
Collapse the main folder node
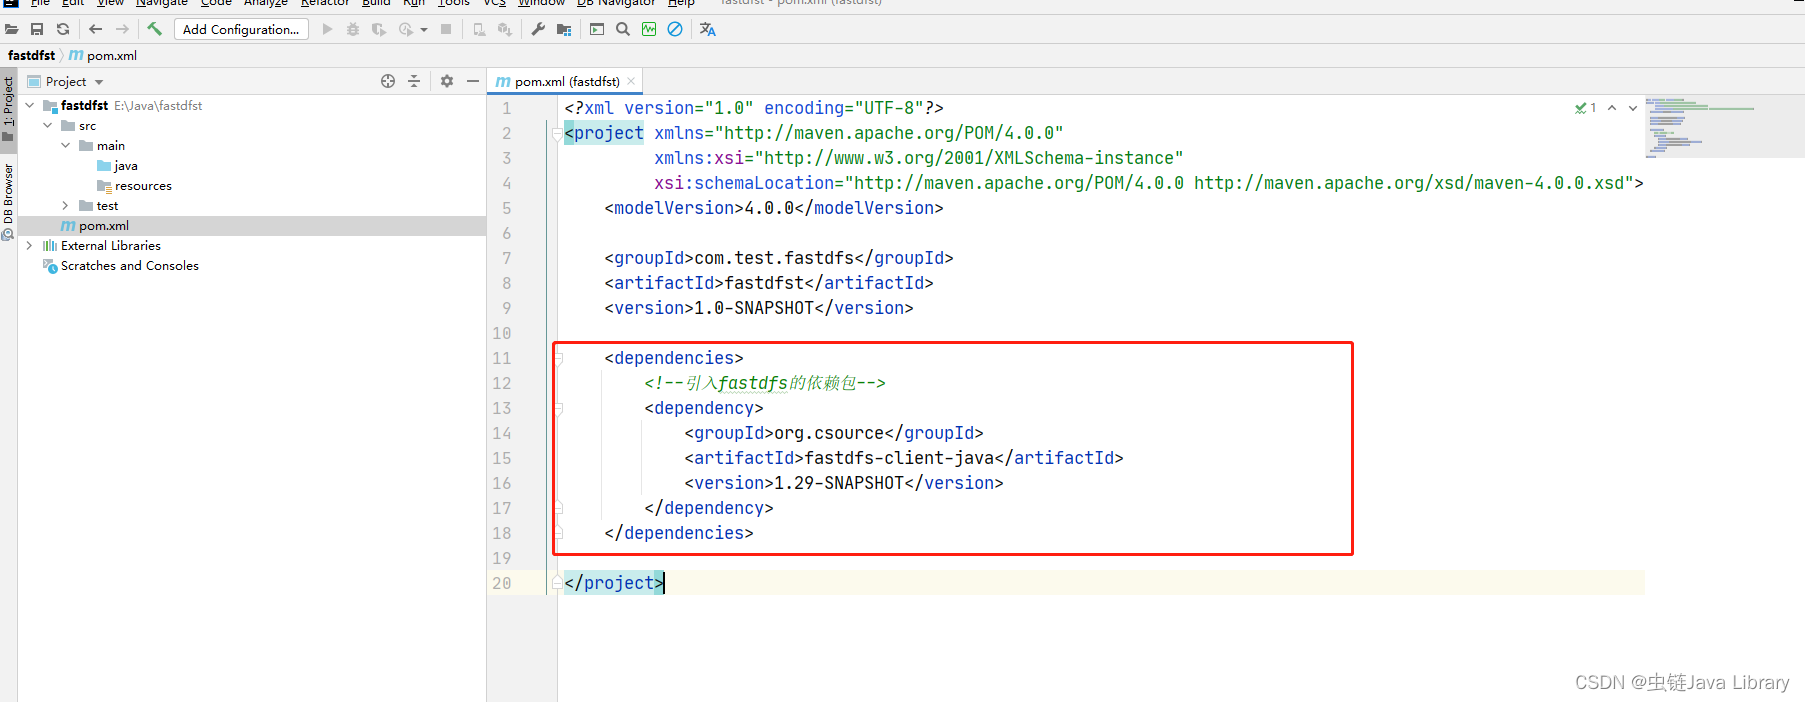66,145
